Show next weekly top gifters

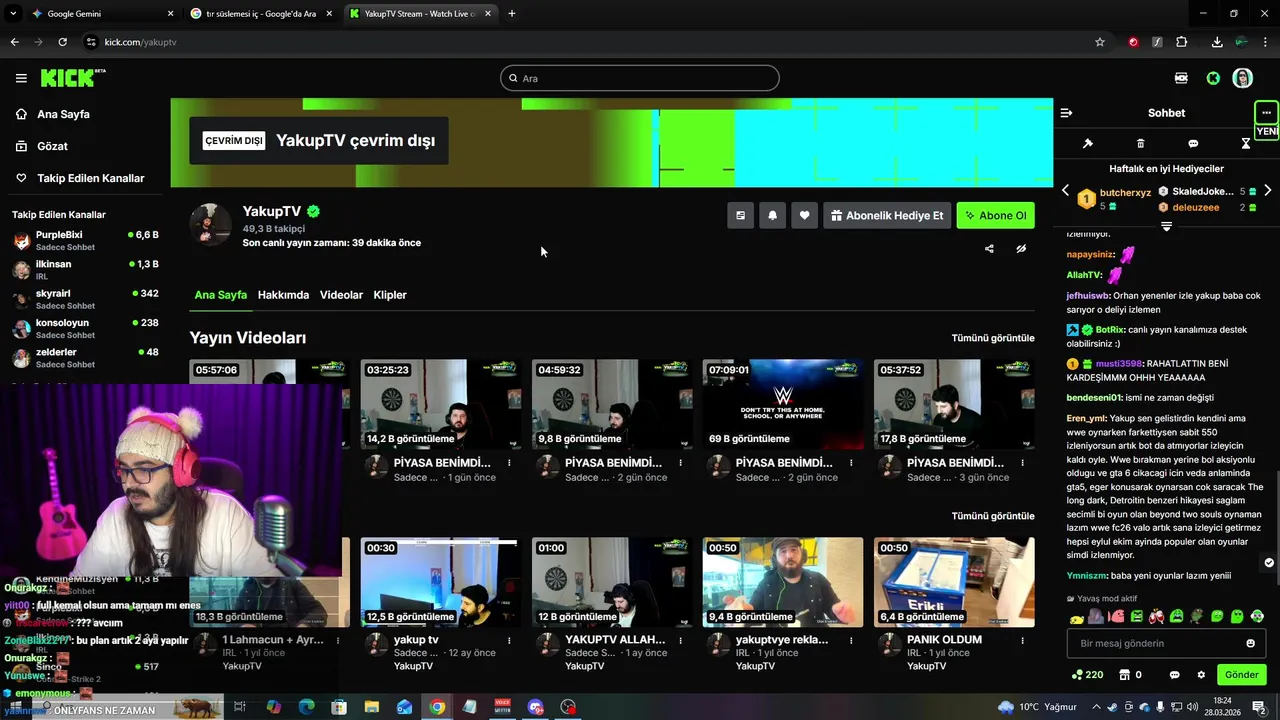click(x=1268, y=190)
